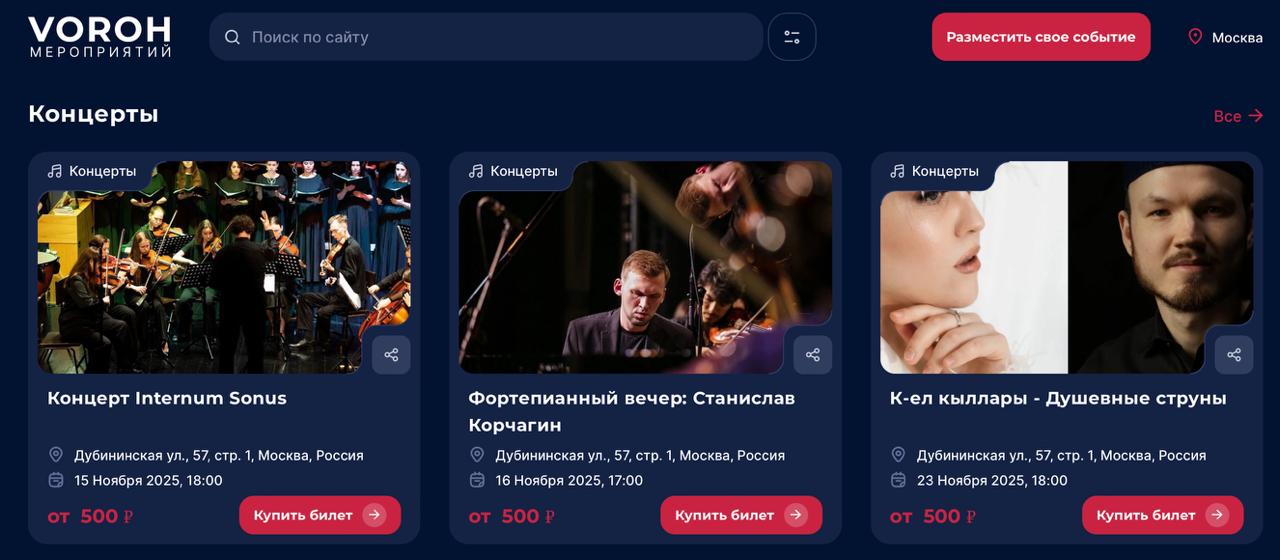Open the Москва city selector

pos(1225,37)
